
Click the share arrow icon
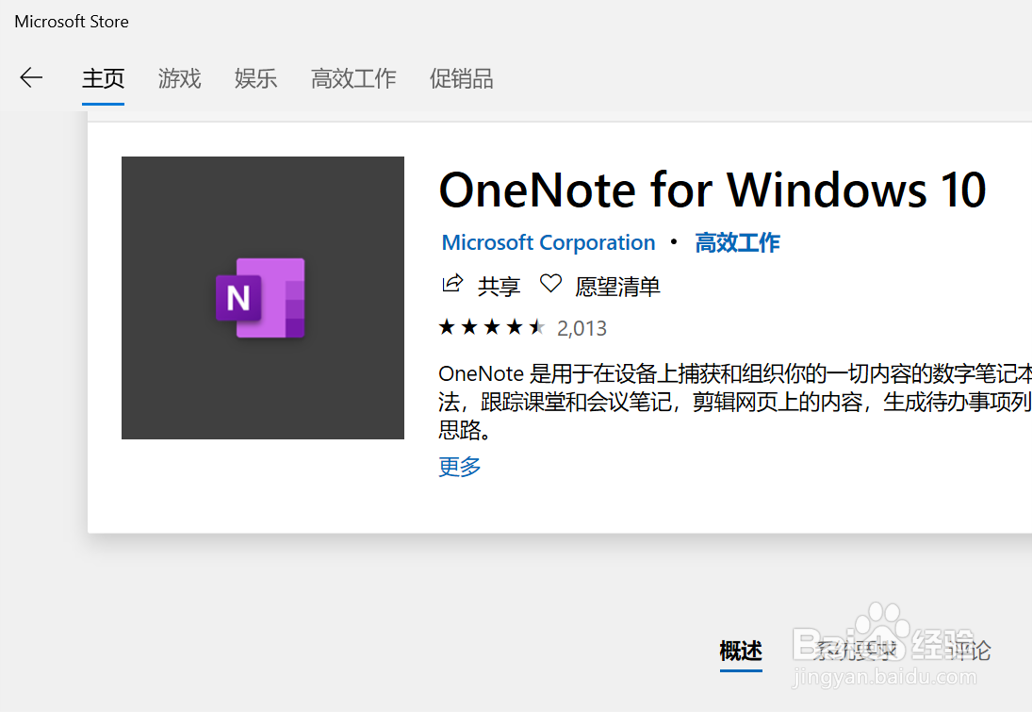point(452,284)
